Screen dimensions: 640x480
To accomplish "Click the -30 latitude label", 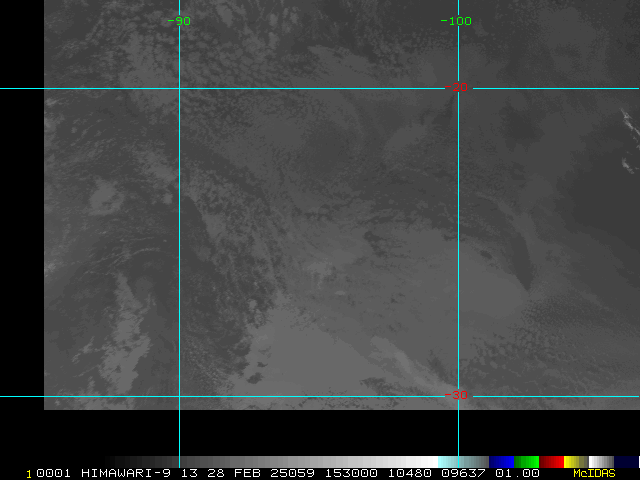I will (x=456, y=395).
